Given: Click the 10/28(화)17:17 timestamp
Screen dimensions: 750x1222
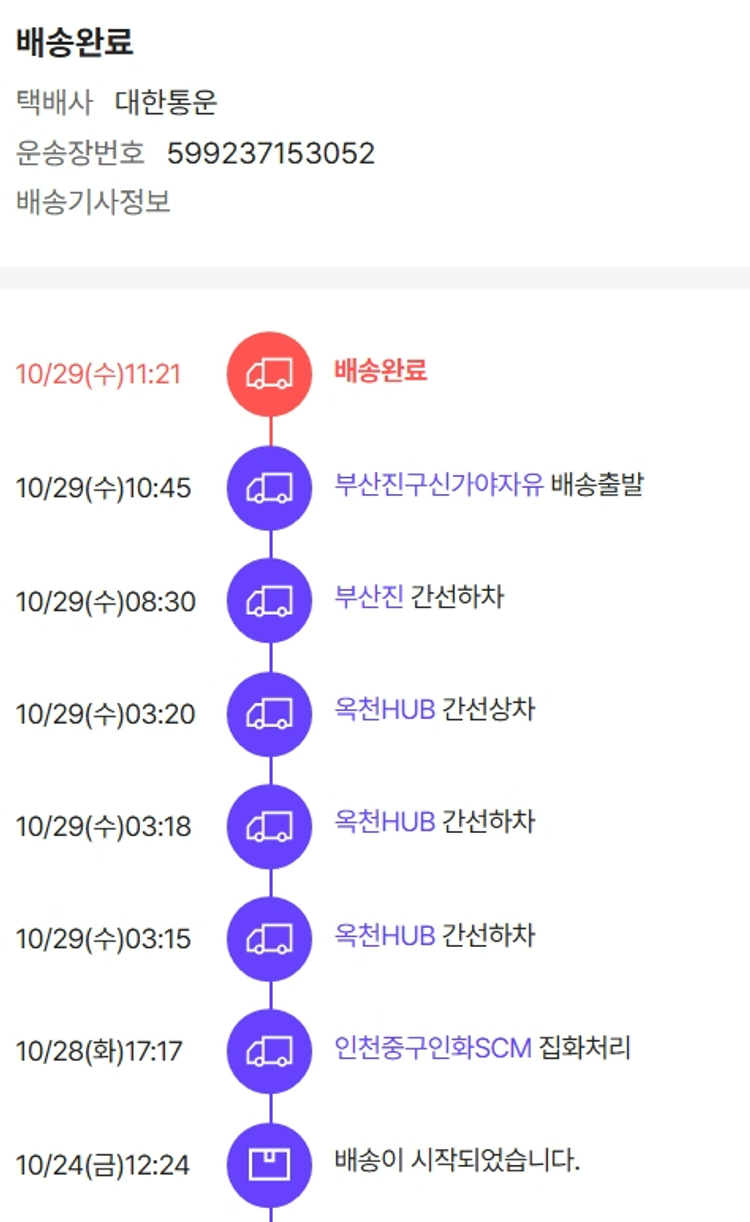Looking at the screenshot, I should [100, 1052].
